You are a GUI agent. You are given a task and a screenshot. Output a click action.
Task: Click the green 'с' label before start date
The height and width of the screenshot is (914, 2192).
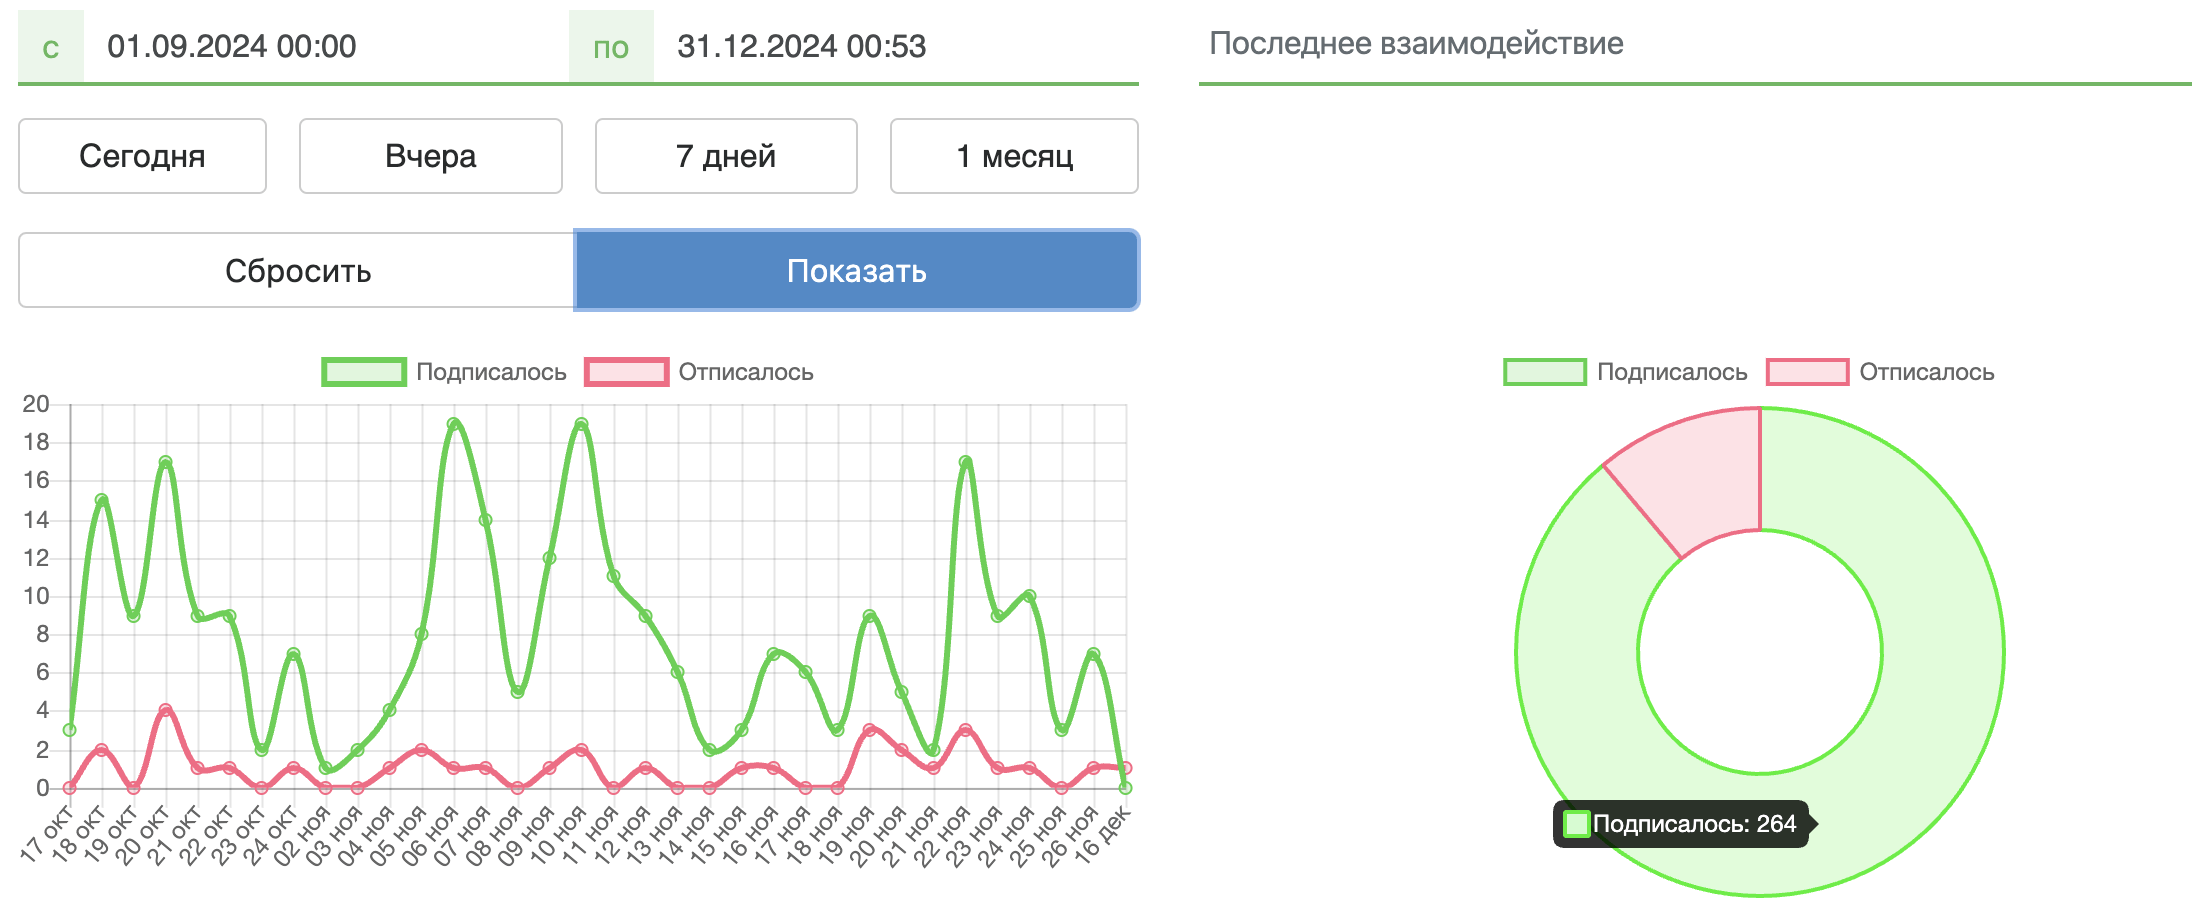point(51,47)
